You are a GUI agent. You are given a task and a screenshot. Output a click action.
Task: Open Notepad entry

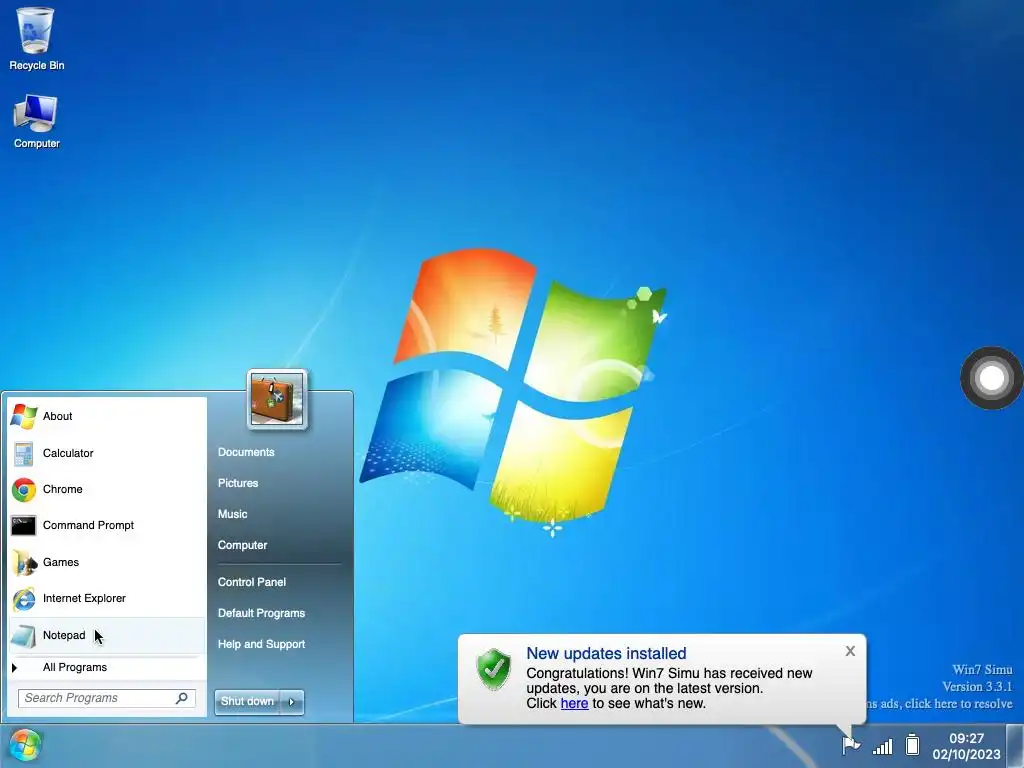pyautogui.click(x=107, y=635)
